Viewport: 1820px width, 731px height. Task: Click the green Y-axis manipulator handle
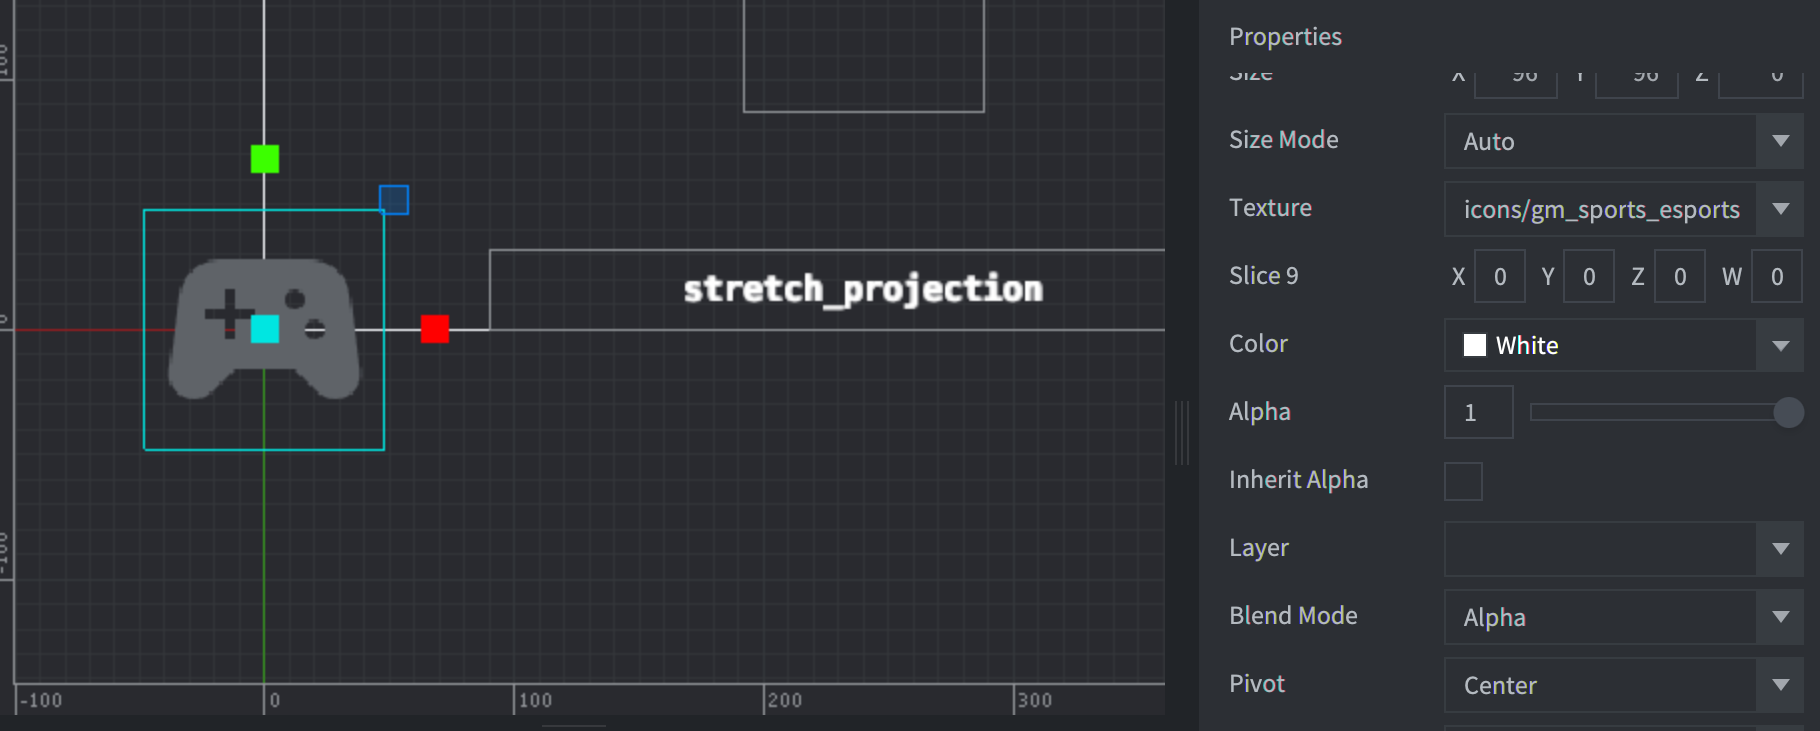tap(263, 158)
